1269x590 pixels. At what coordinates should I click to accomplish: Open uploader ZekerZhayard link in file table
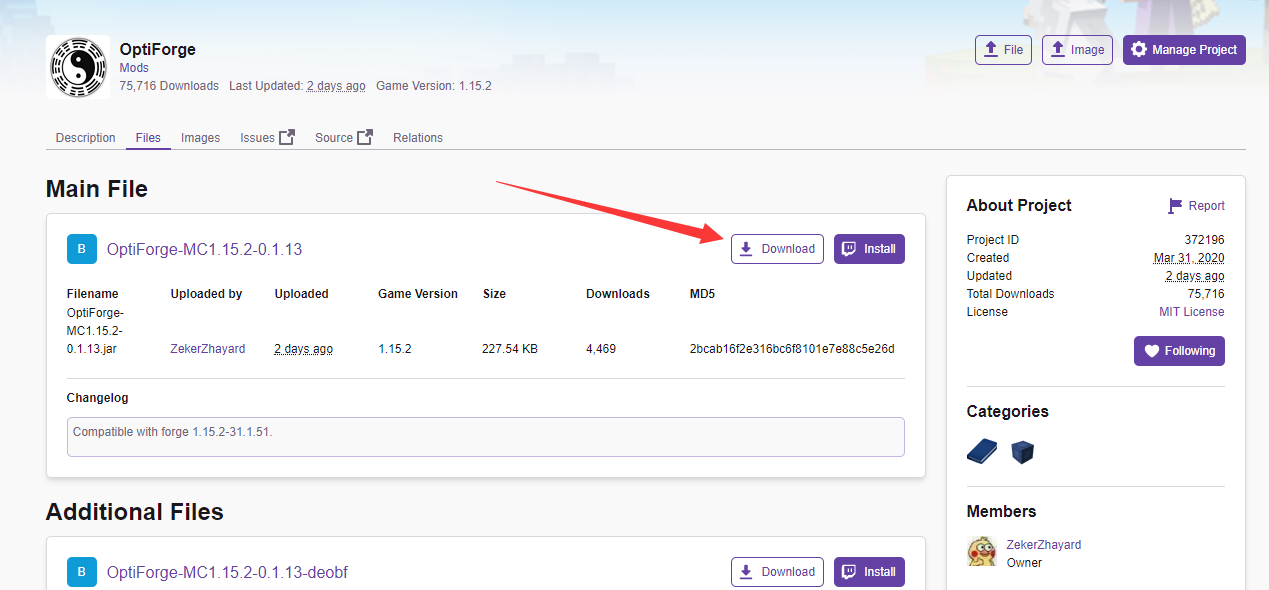click(208, 349)
